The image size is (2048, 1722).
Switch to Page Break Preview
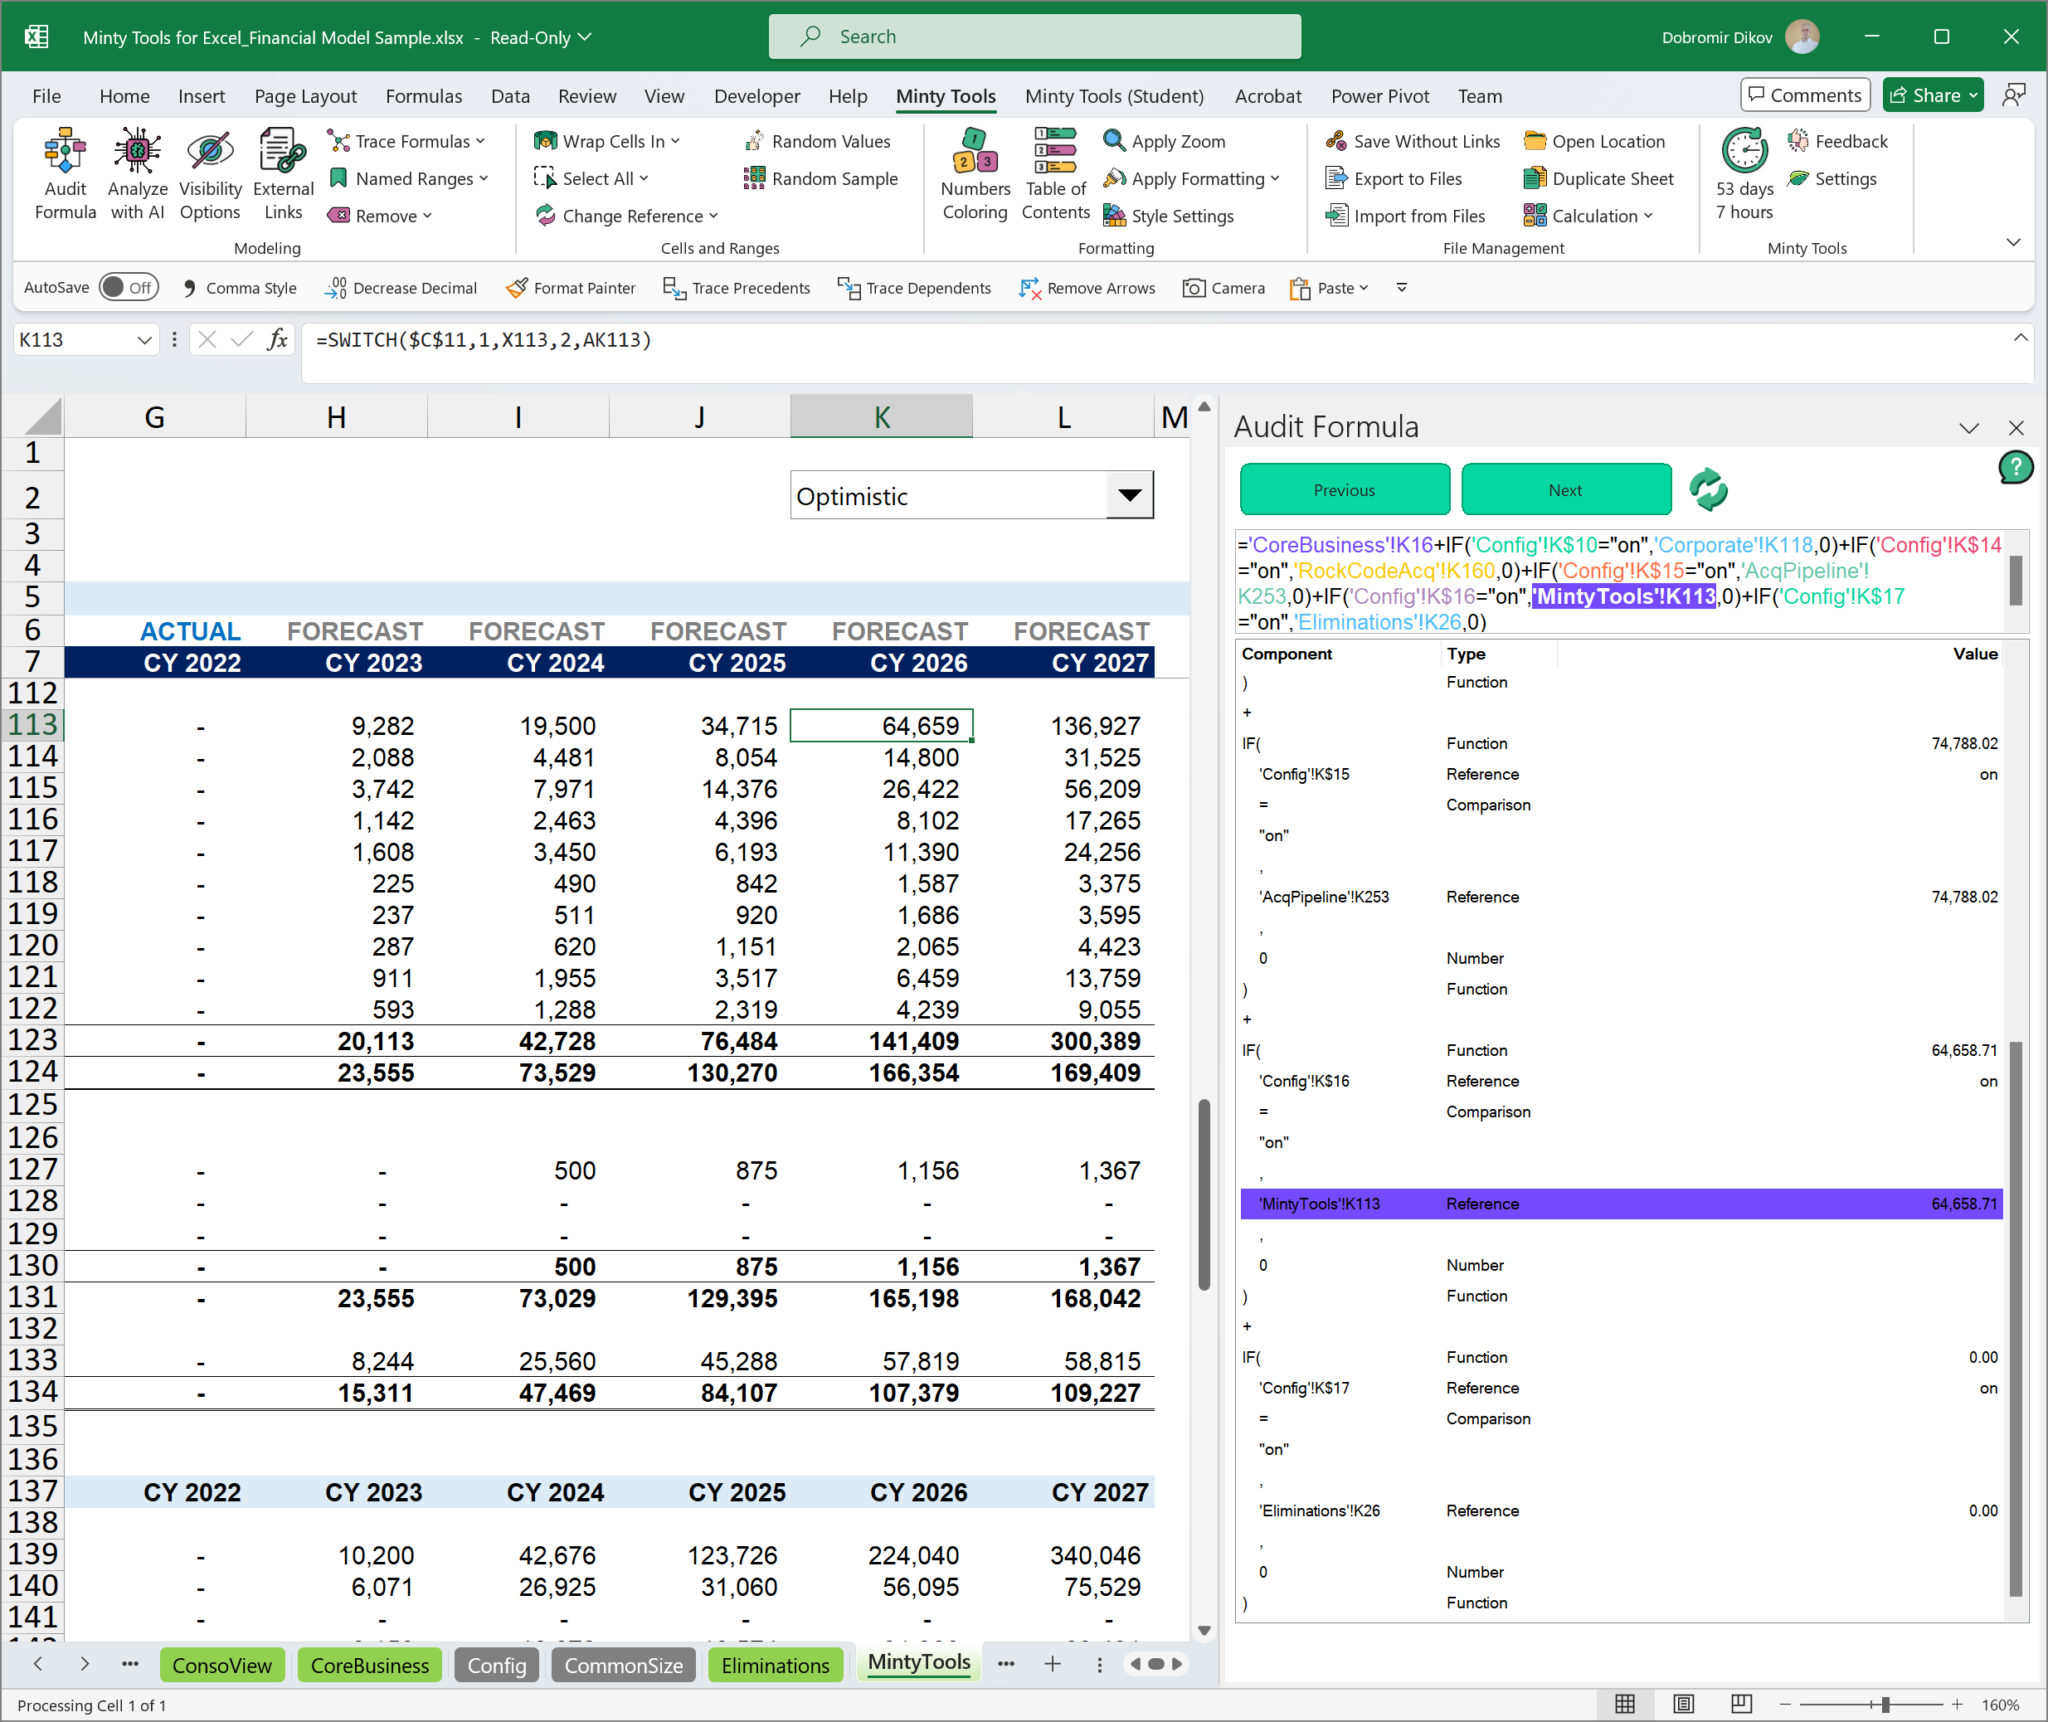click(1741, 1704)
